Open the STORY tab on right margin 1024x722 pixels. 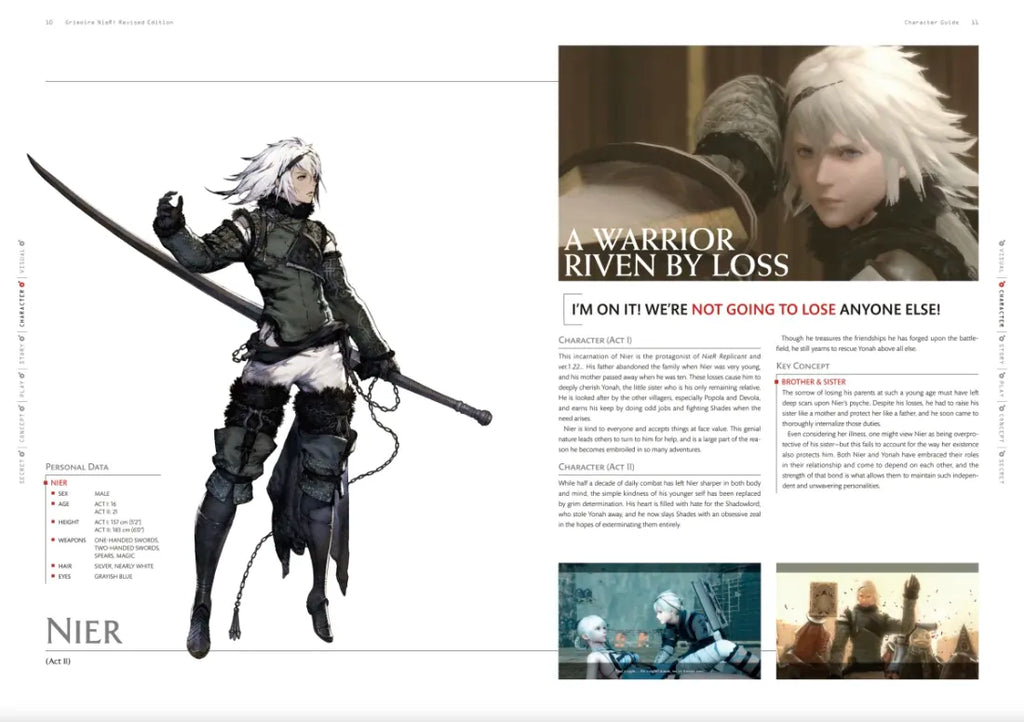click(x=1001, y=355)
